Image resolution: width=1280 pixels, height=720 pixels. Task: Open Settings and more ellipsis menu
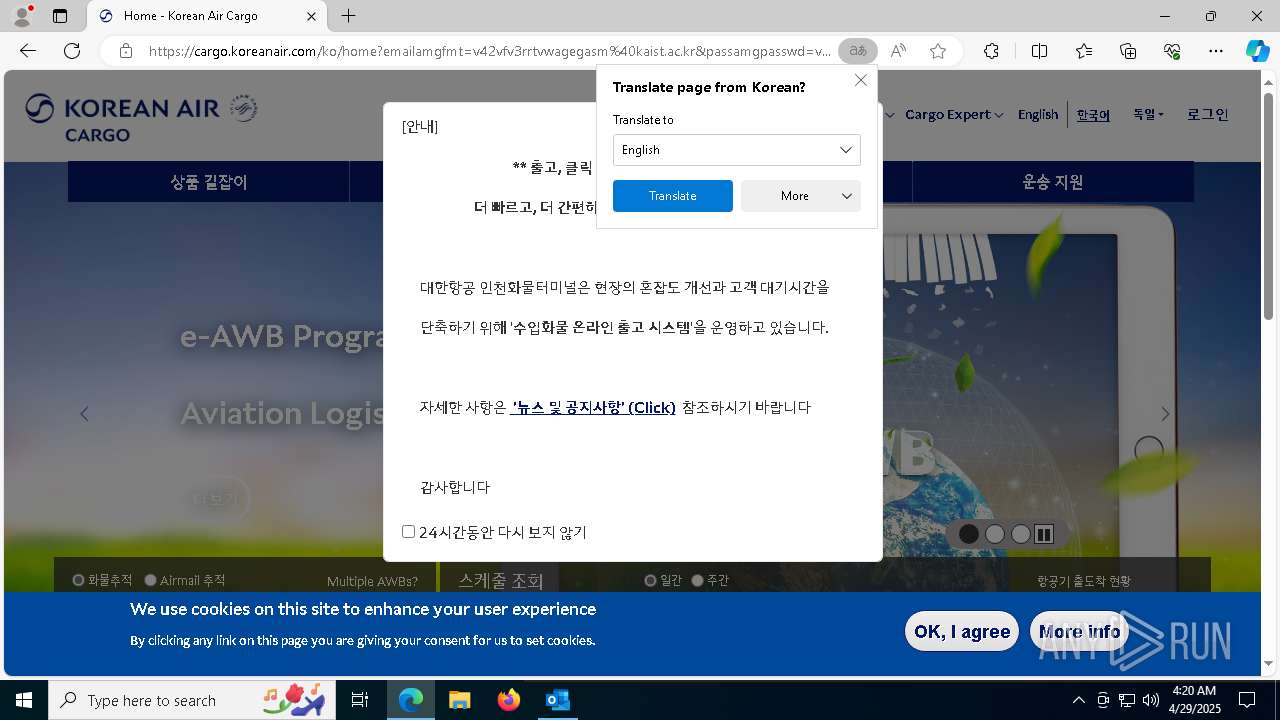pos(1216,51)
